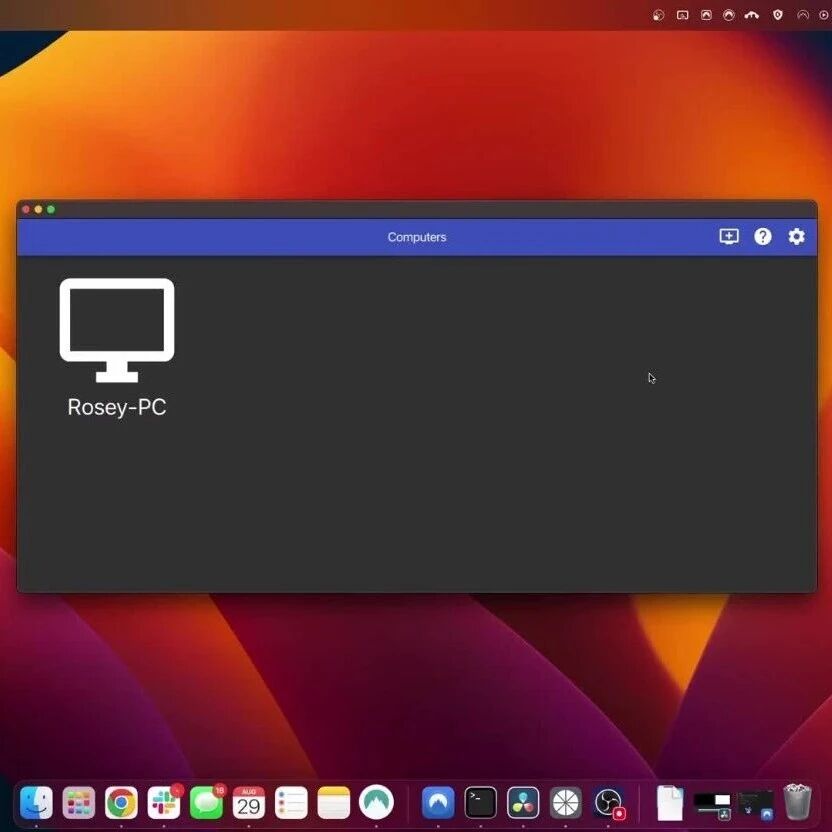This screenshot has height=832, width=832.
Task: Open OBS Studio from the dock
Action: 608,802
